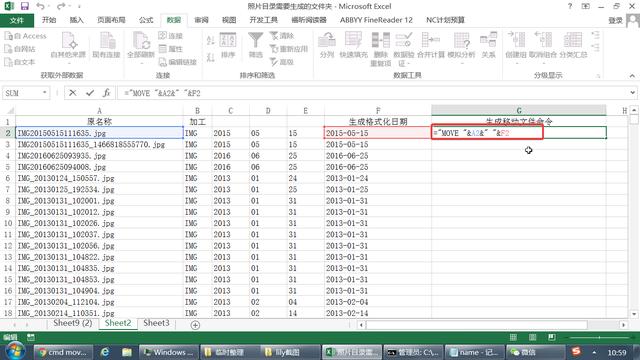The width and height of the screenshot is (640, 360).
Task: Expand 自其他来源 other sources dropdown
Action: pos(68,63)
